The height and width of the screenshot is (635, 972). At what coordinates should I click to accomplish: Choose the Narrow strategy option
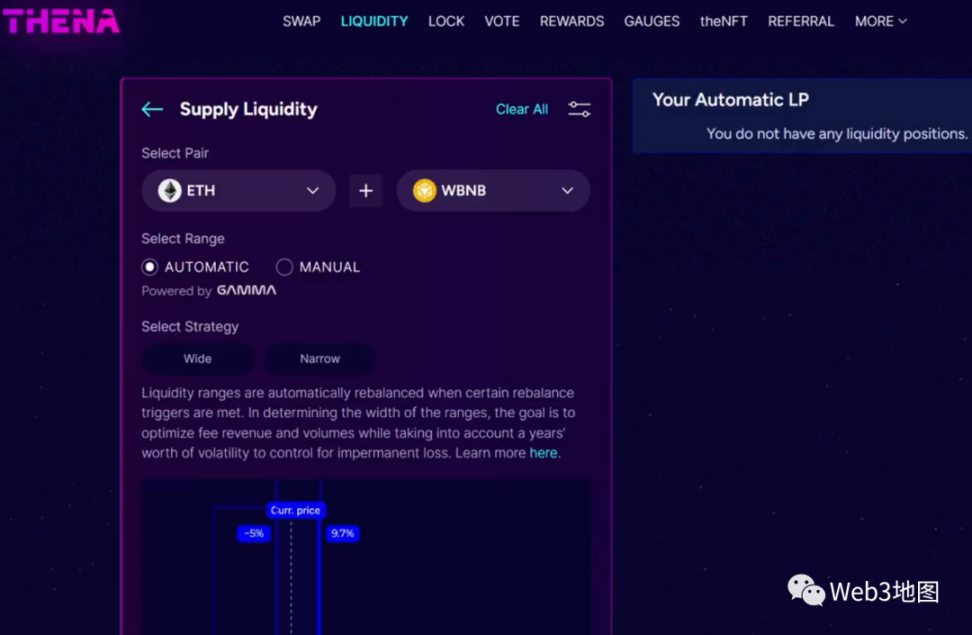[x=320, y=358]
